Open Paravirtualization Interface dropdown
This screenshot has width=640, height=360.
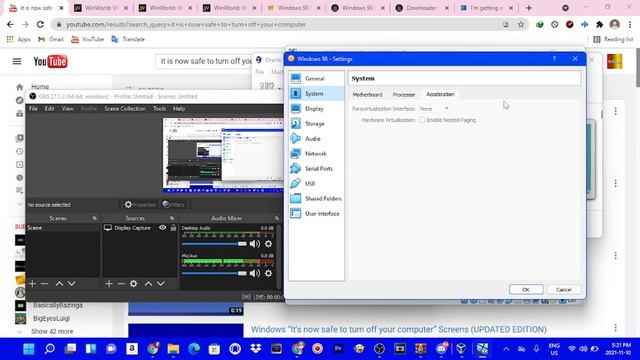(x=434, y=109)
